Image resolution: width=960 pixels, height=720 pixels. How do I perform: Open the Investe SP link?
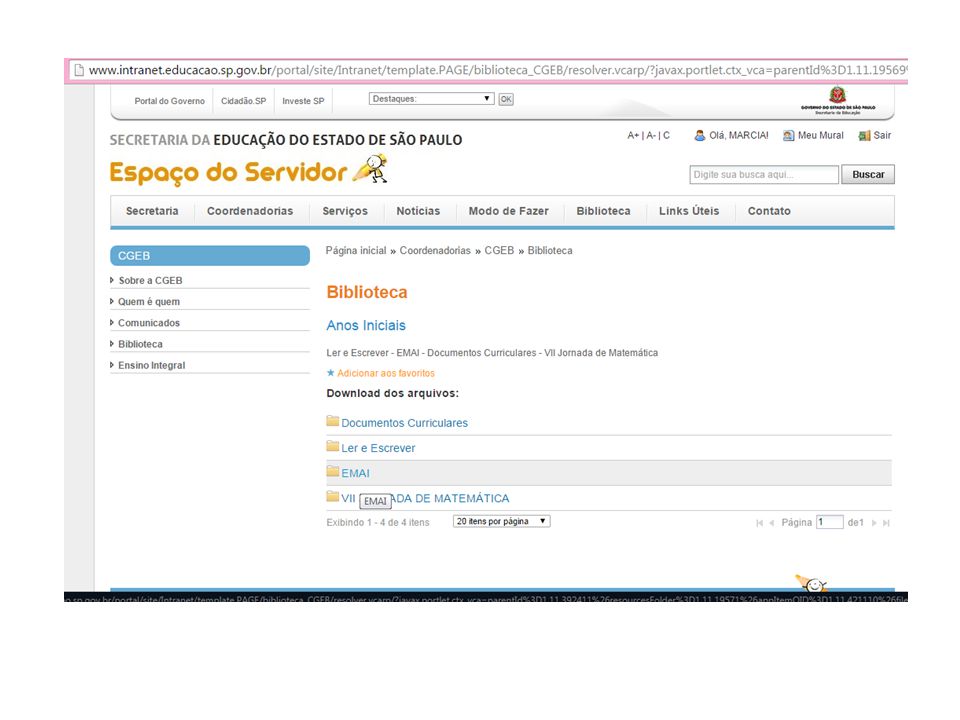[x=303, y=101]
